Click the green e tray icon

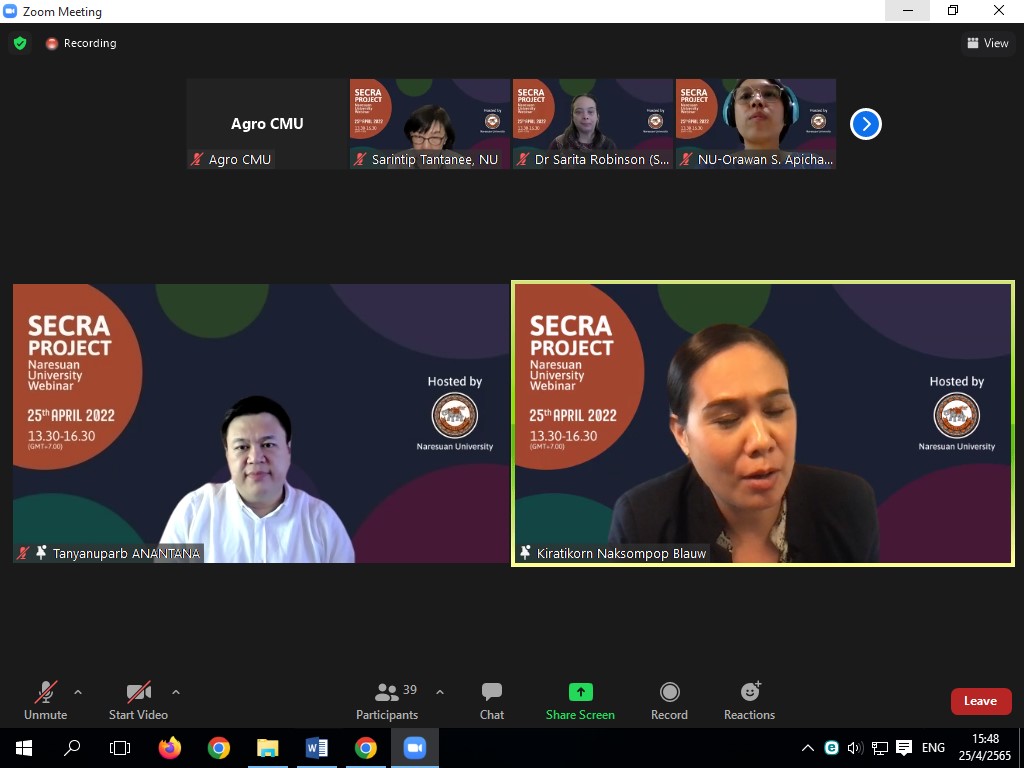click(831, 748)
